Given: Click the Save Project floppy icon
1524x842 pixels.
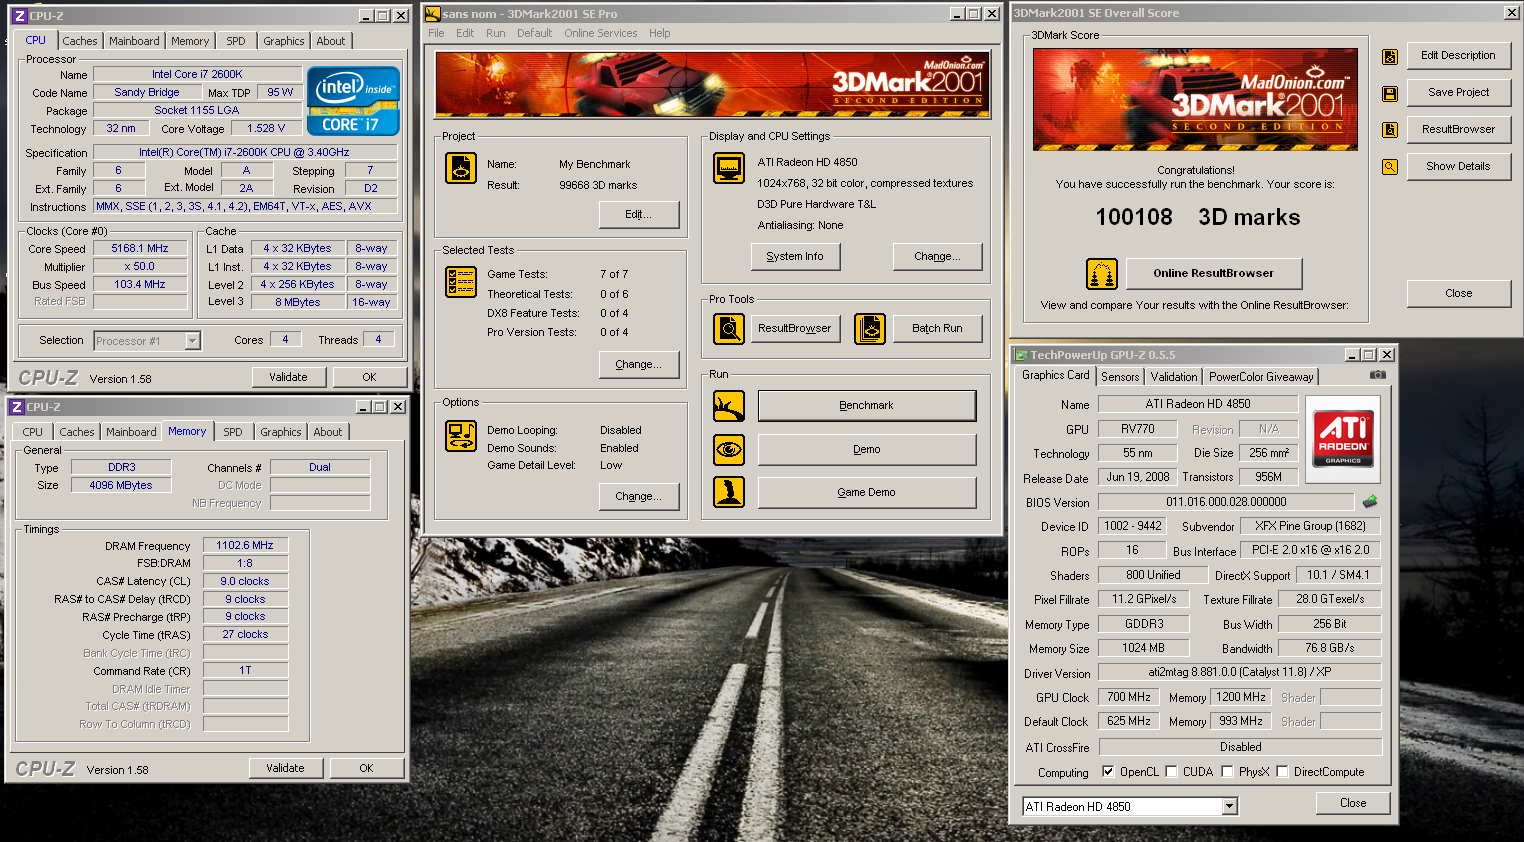Looking at the screenshot, I should click(x=1390, y=94).
